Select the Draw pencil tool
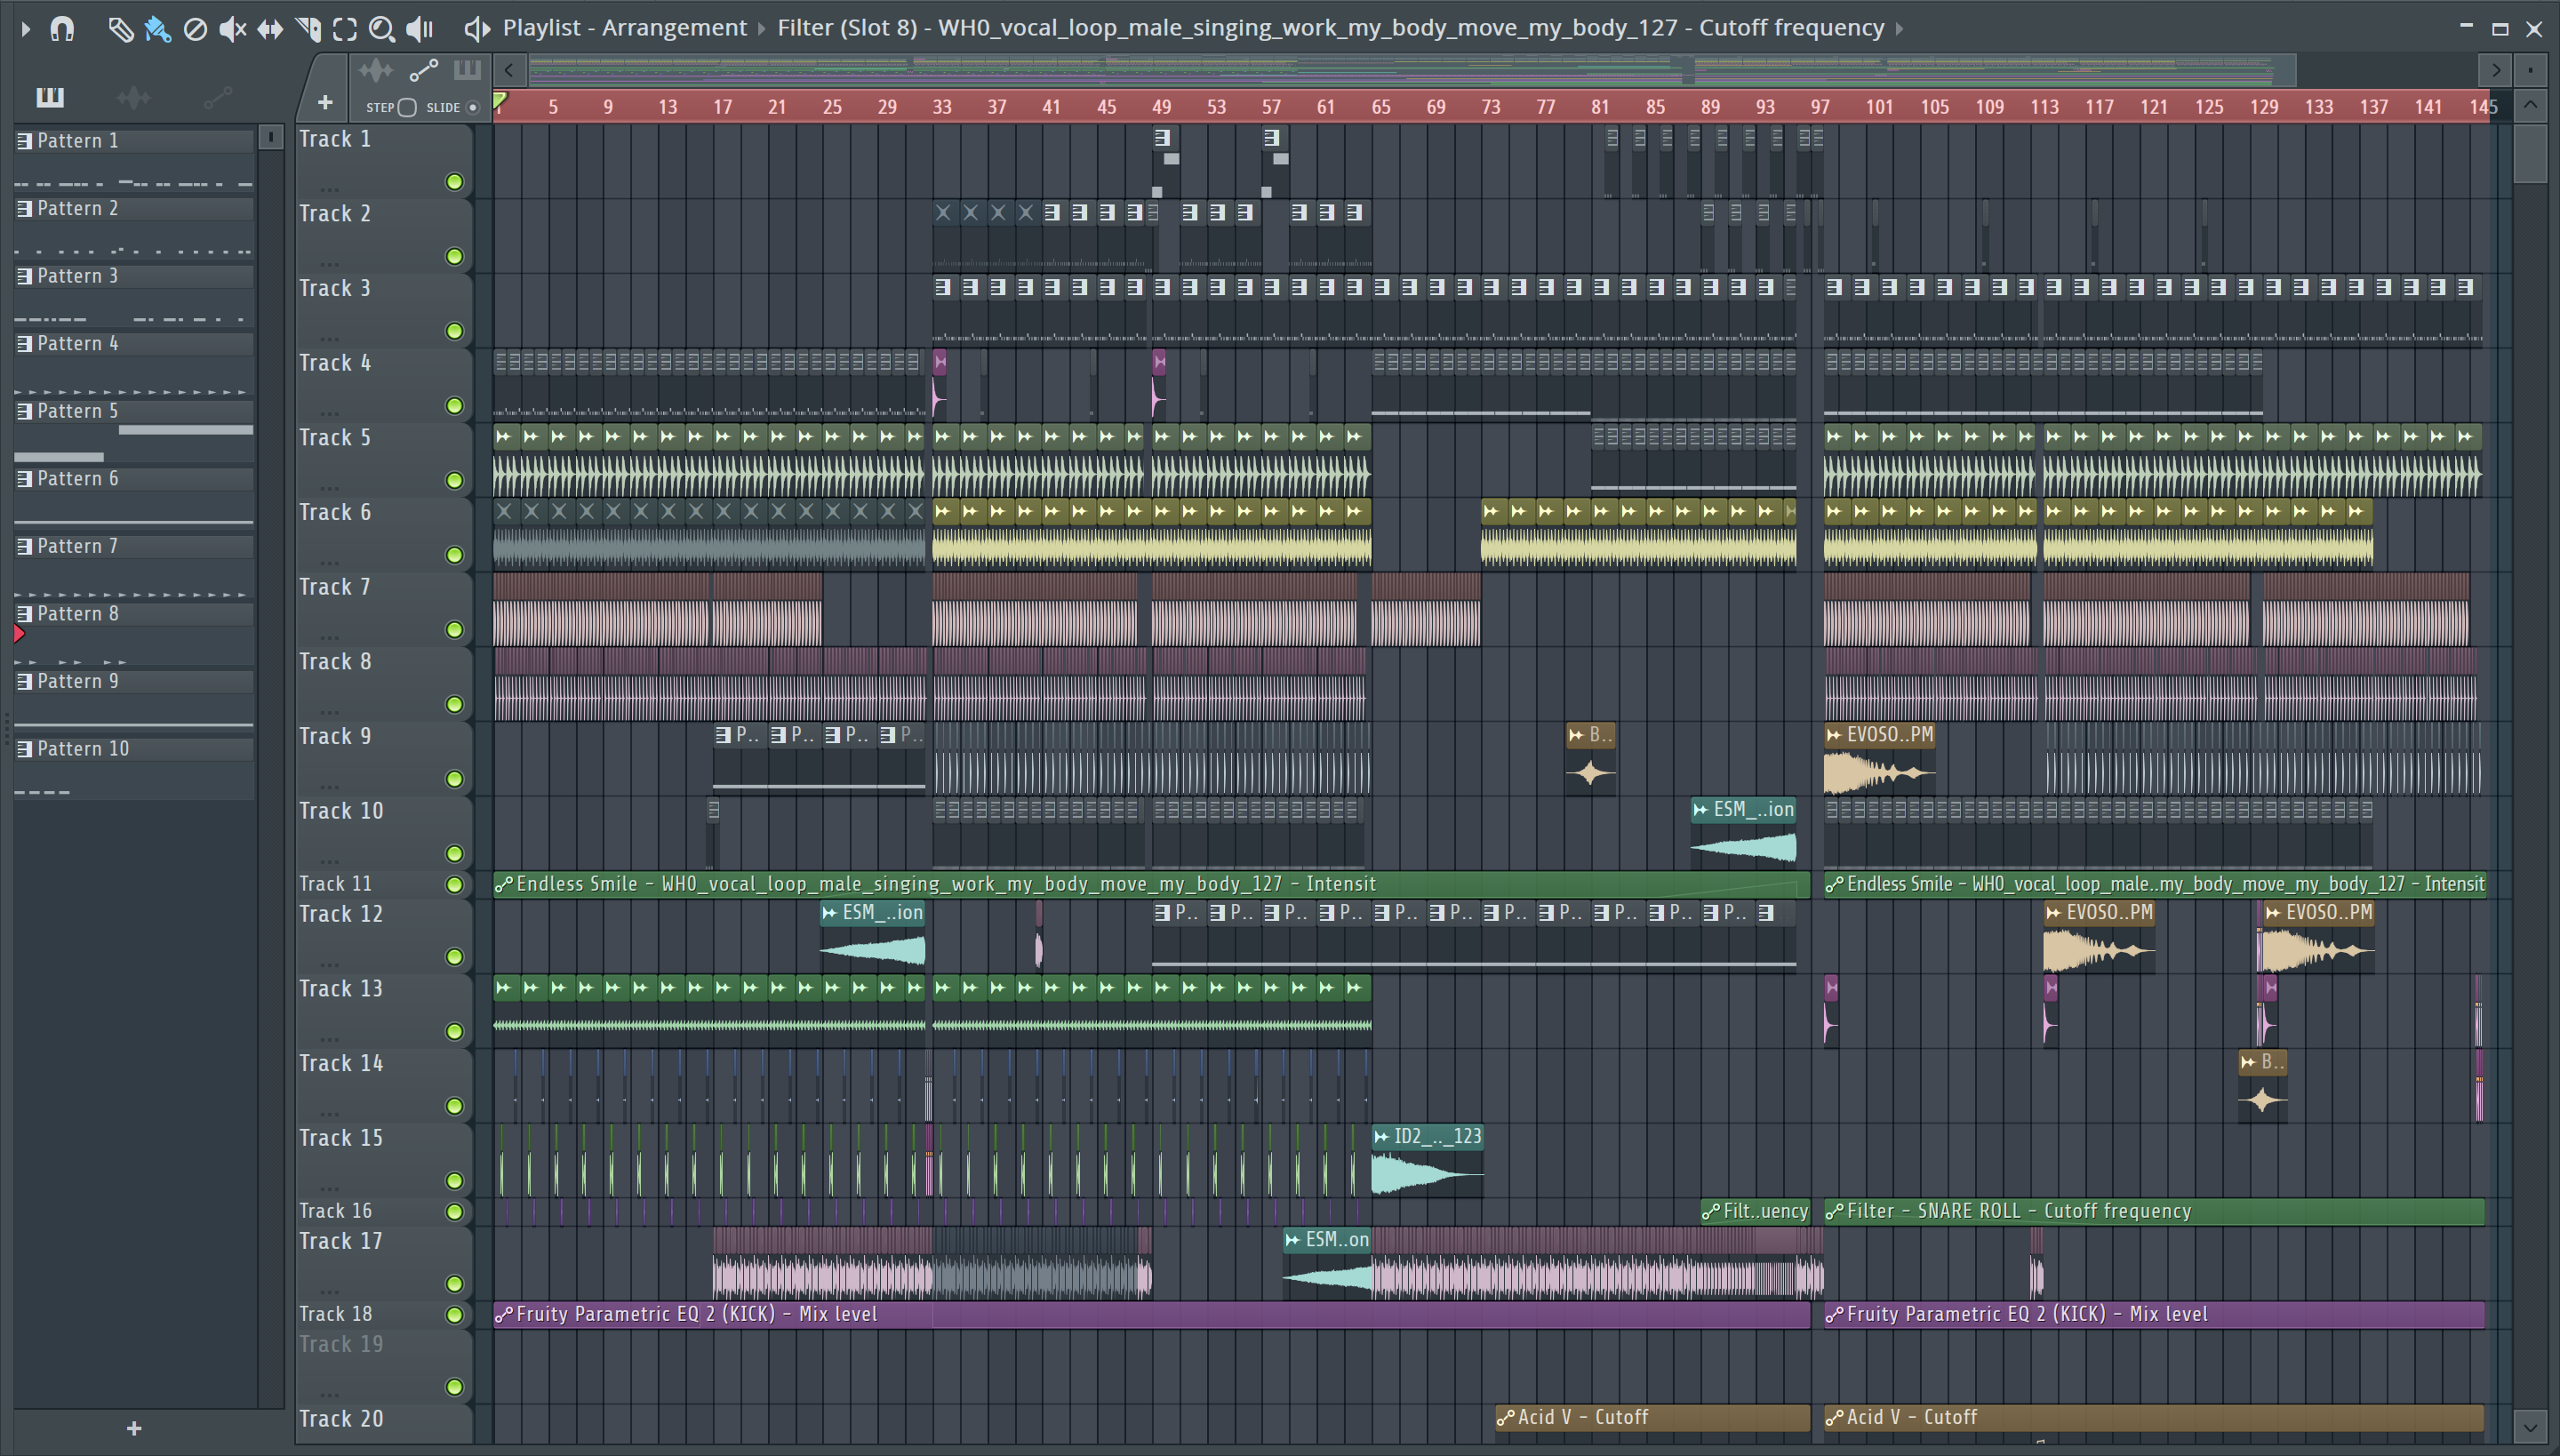This screenshot has height=1456, width=2560. (x=120, y=29)
